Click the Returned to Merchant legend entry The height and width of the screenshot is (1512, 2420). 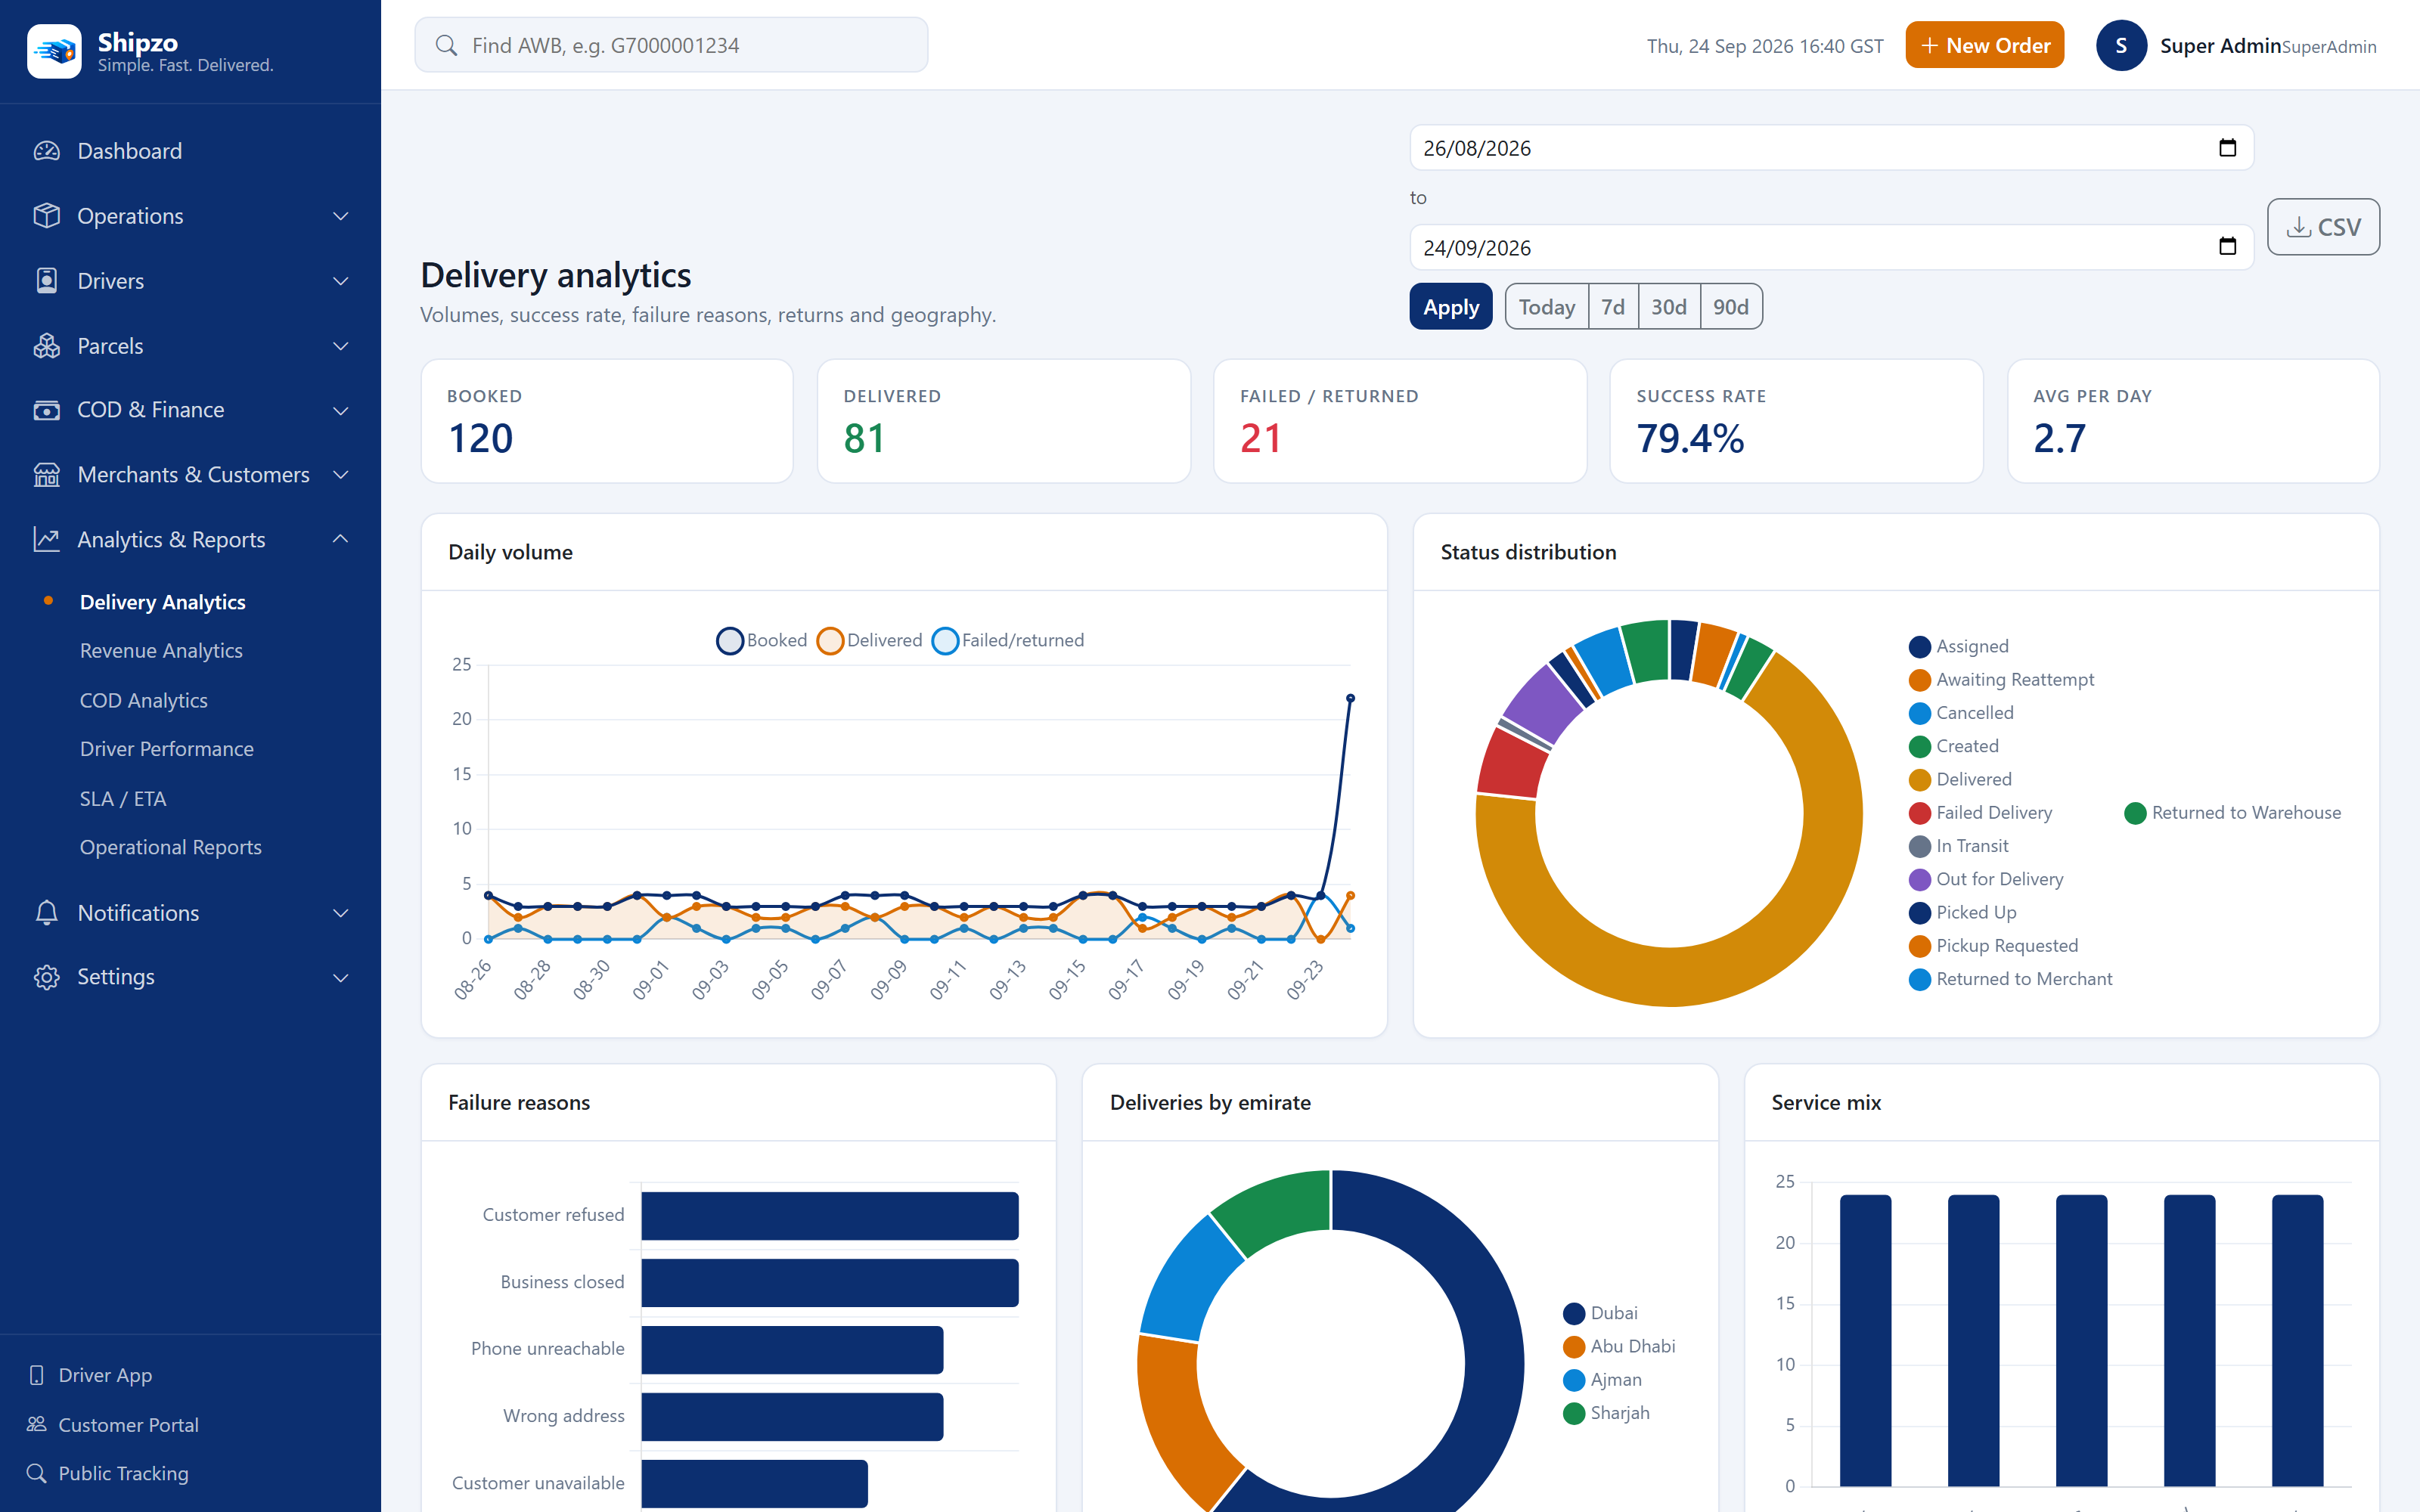pos(2010,979)
